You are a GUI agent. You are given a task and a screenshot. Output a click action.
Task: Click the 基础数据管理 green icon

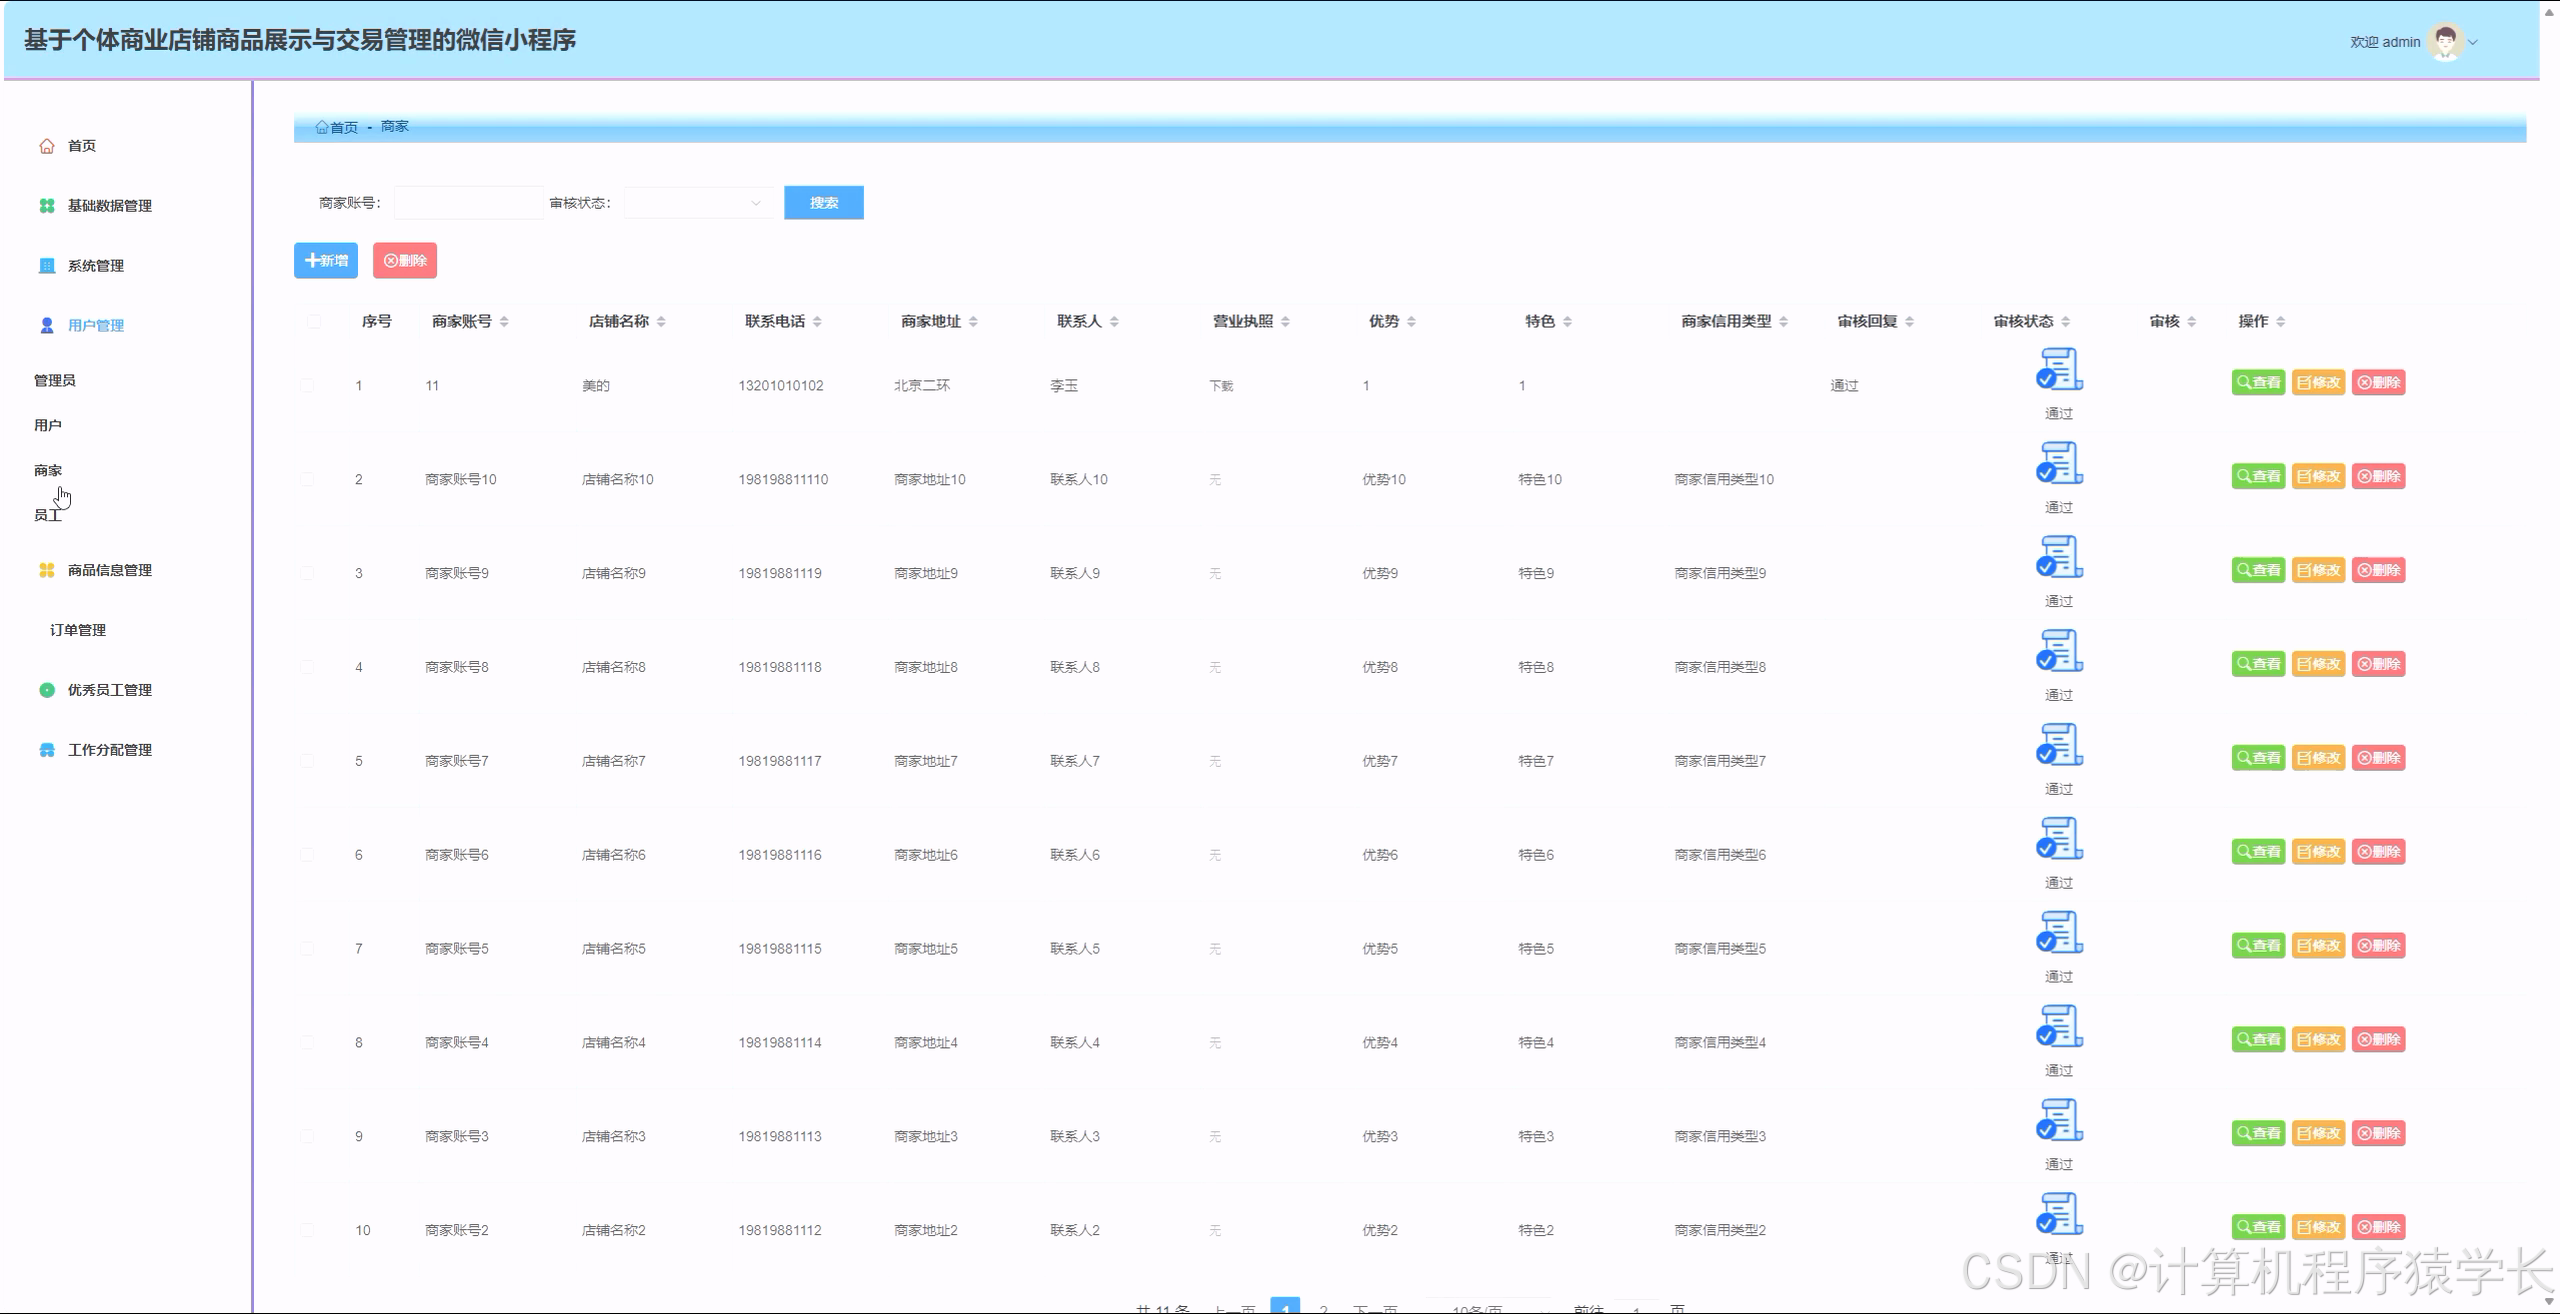pyautogui.click(x=47, y=206)
